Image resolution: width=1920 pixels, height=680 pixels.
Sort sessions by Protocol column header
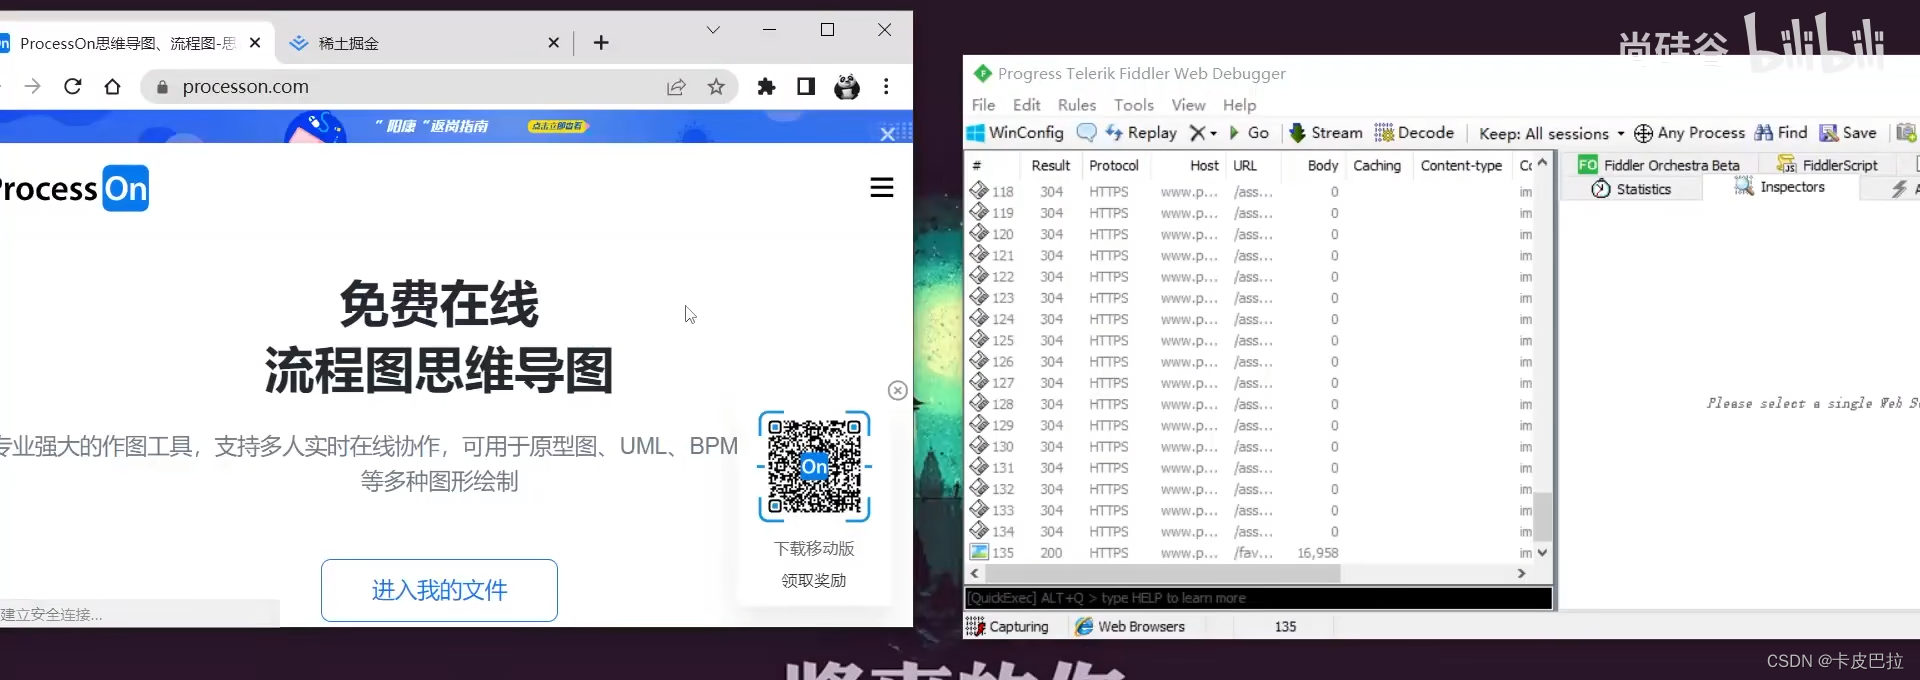[1113, 166]
